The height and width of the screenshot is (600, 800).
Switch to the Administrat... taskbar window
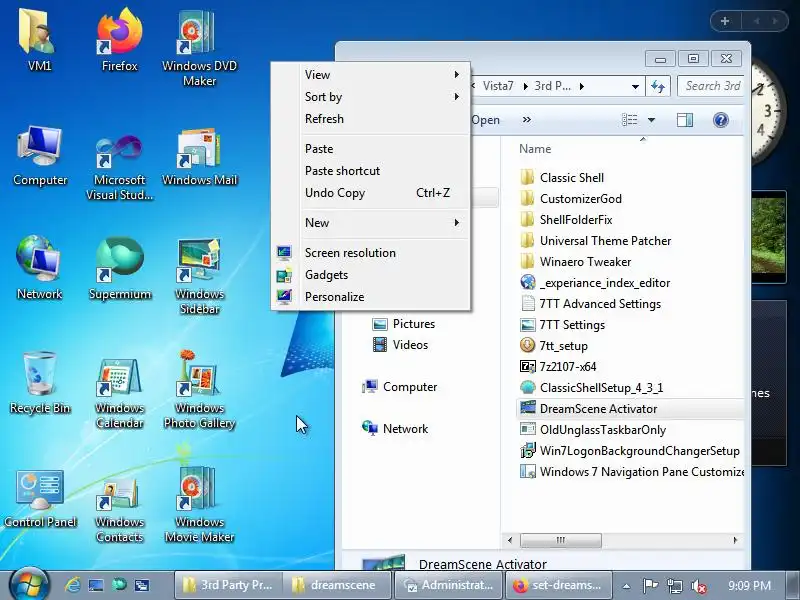[x=449, y=585]
